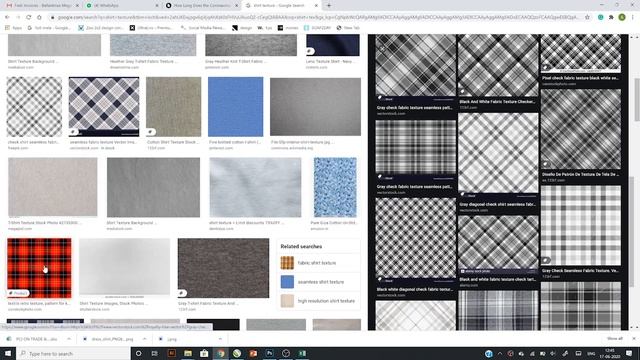Select the 'shirt texture - Google Search' tab
Screen dimensions: 640x360
(x=282, y=6)
